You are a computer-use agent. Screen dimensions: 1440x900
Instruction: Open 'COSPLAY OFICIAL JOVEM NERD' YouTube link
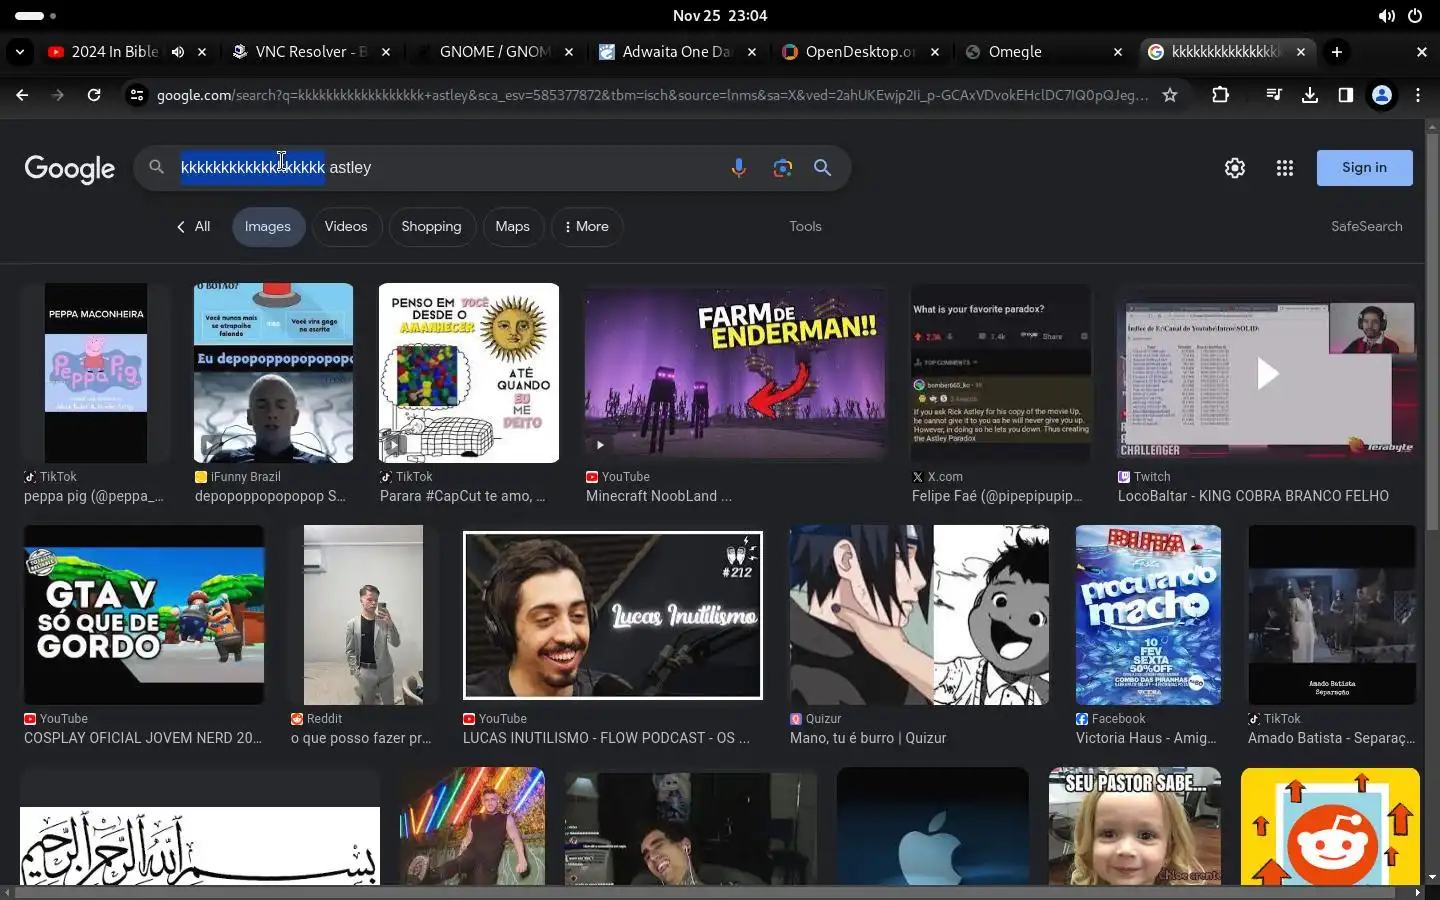[x=143, y=738]
